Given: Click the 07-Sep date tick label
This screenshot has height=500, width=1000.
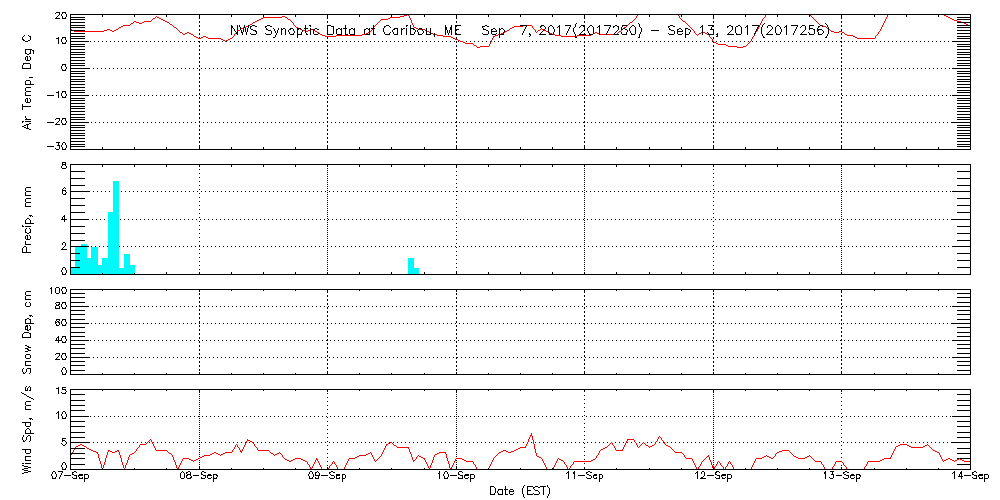Looking at the screenshot, I should coord(72,478).
